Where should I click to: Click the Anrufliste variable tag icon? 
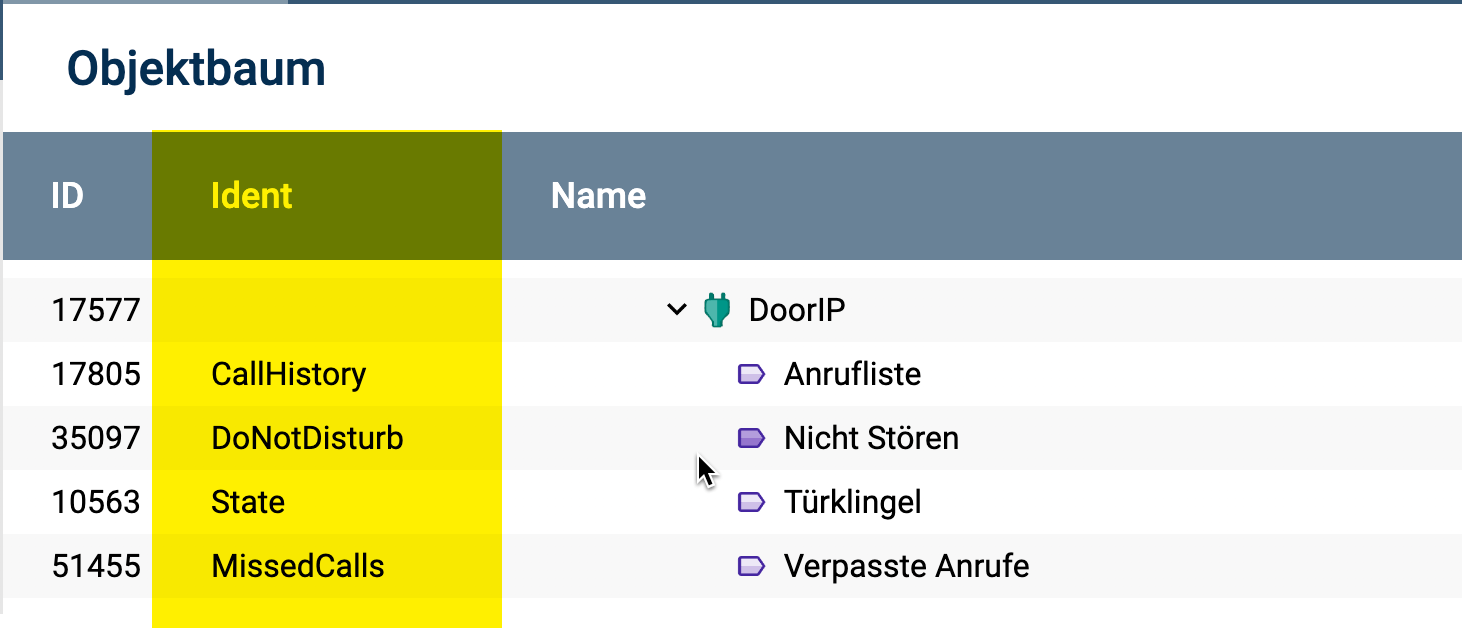coord(751,375)
